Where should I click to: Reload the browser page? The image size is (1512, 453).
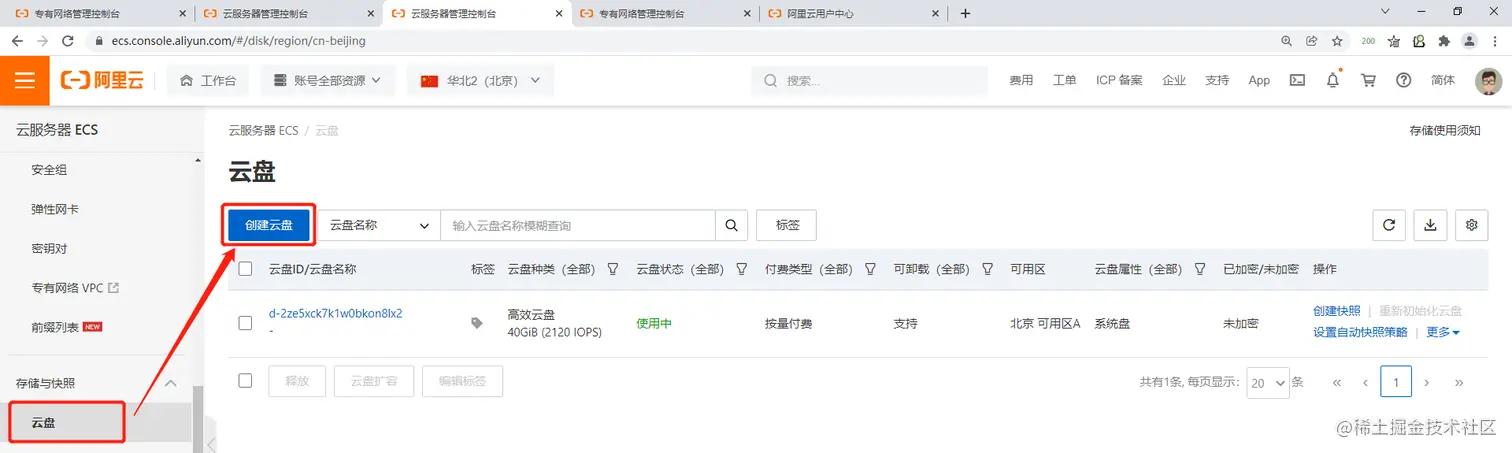coord(68,41)
